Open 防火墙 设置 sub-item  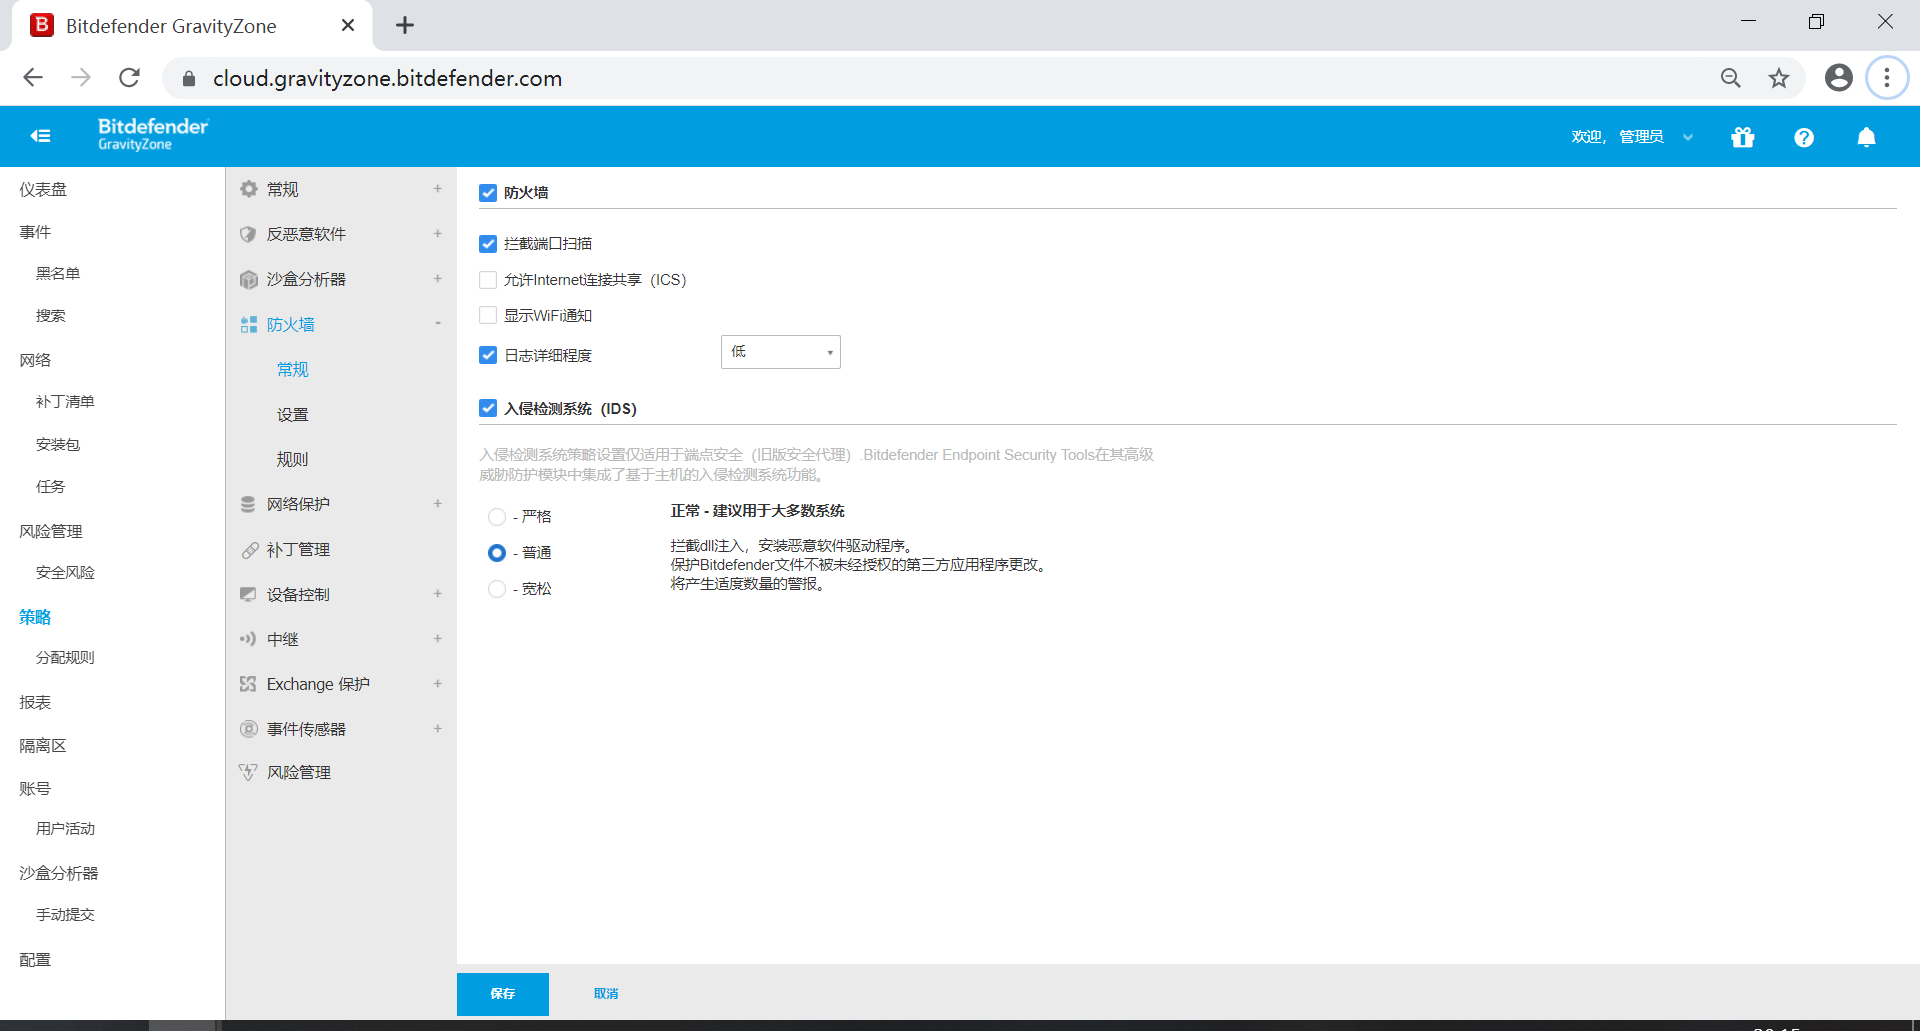[x=293, y=415]
